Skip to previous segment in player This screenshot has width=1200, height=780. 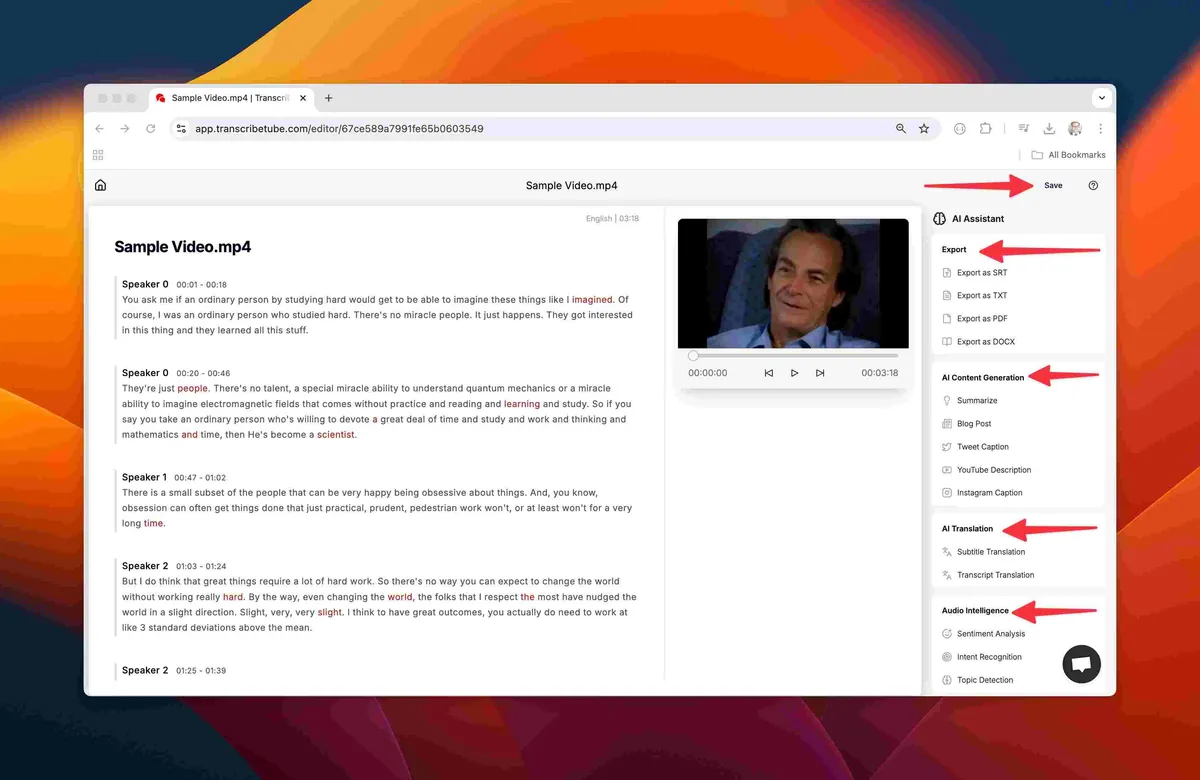[768, 373]
